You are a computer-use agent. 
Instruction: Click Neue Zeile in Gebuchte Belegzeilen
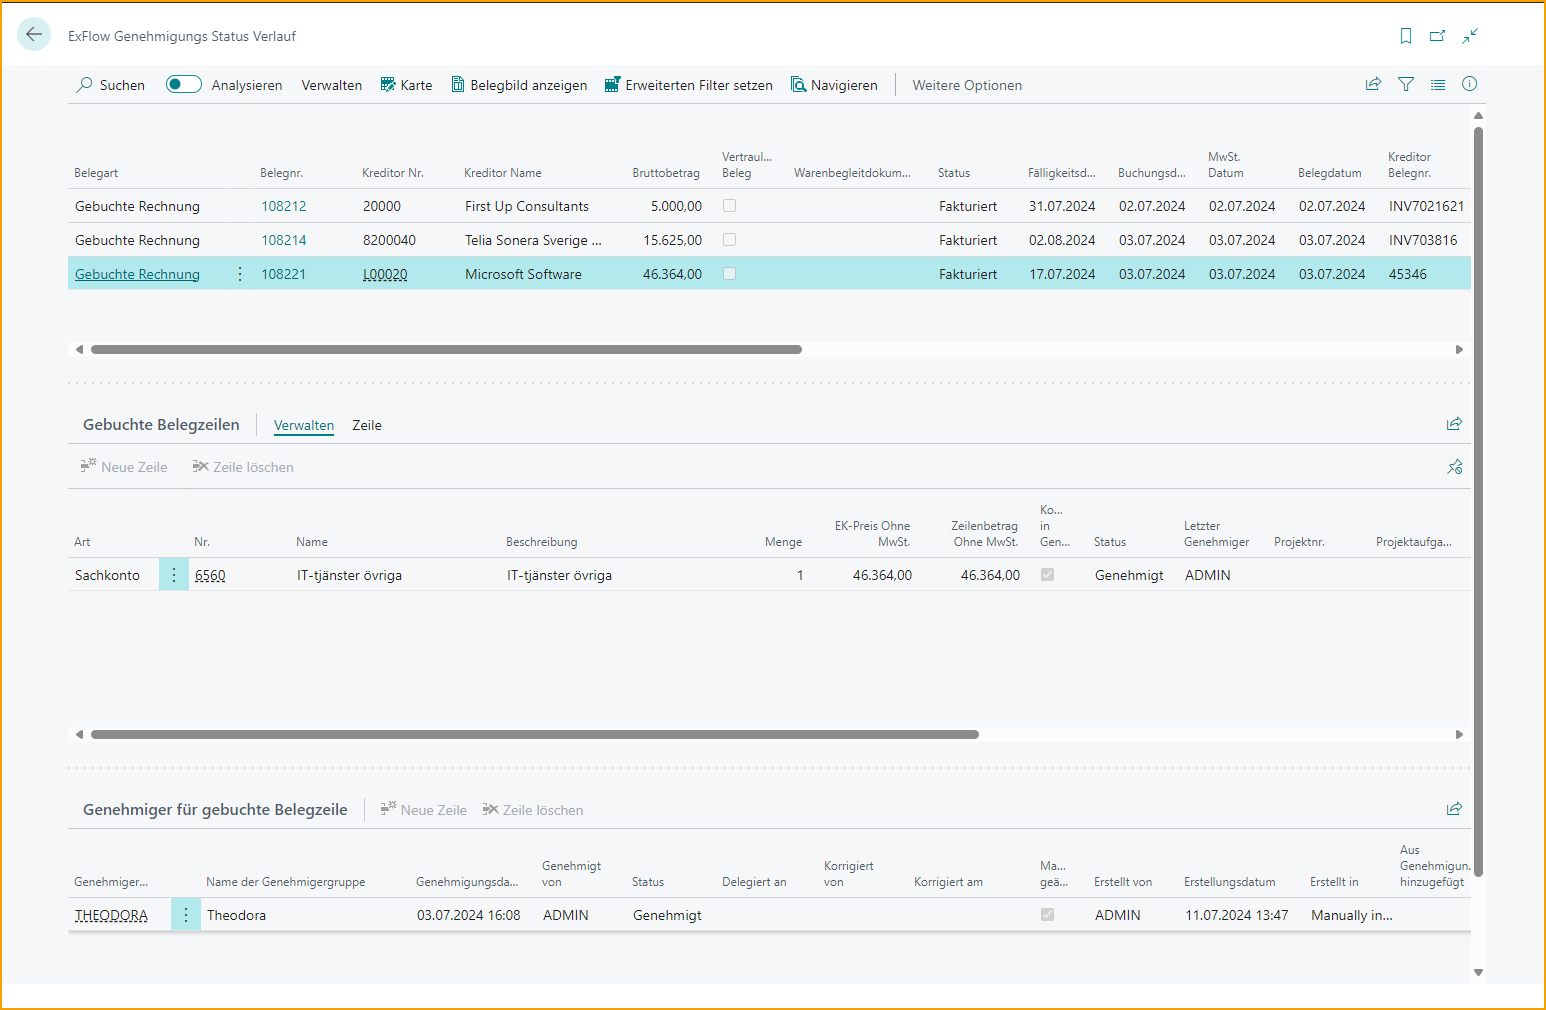coord(124,467)
